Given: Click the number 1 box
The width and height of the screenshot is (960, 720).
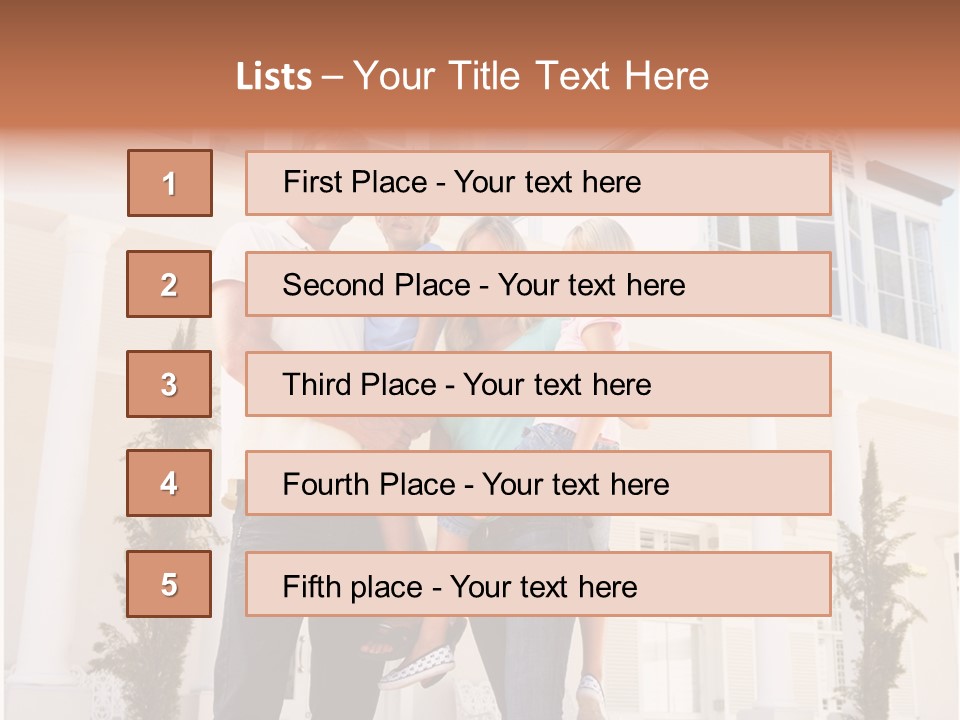Looking at the screenshot, I should [x=170, y=183].
